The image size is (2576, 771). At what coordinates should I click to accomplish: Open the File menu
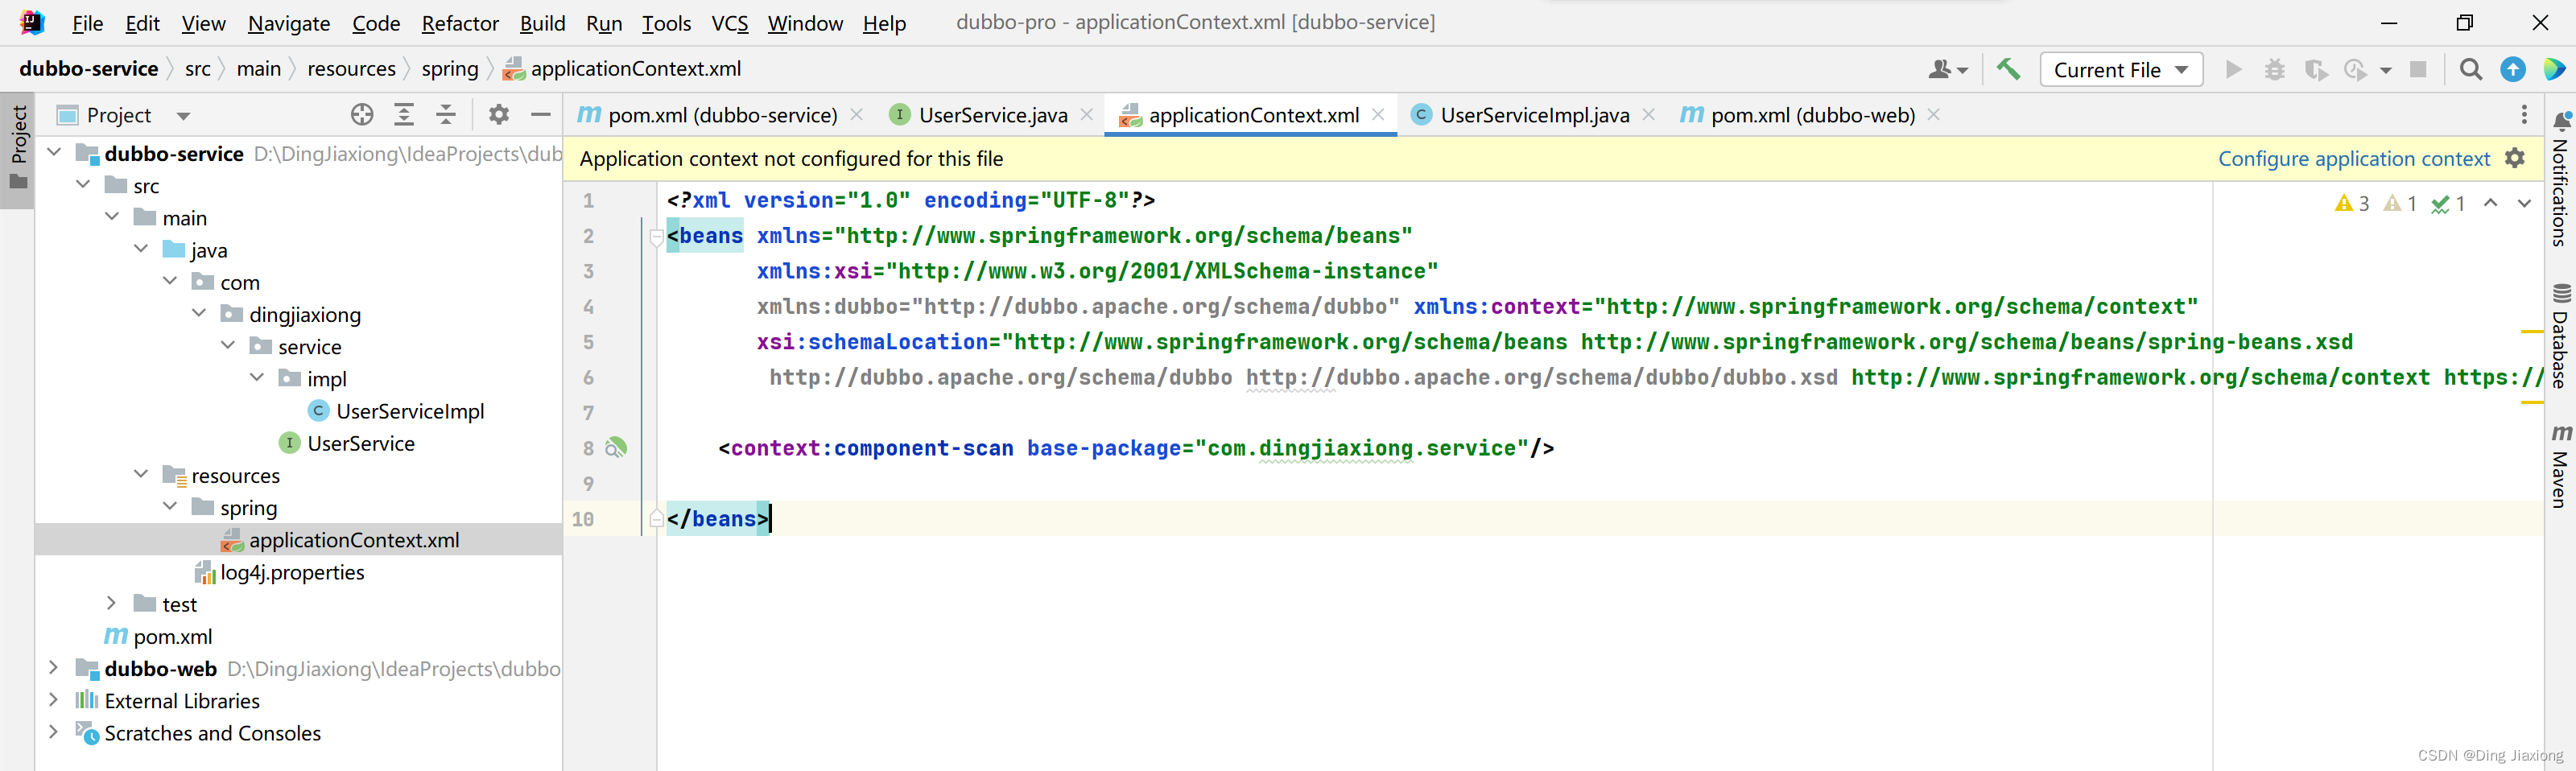[x=88, y=23]
